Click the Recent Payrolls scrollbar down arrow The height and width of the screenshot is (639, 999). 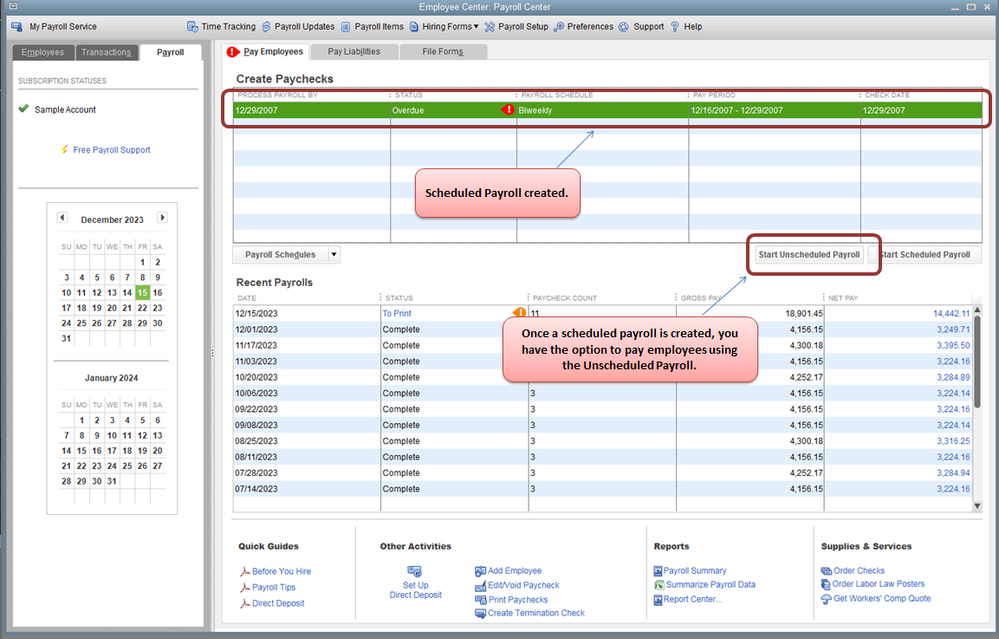point(977,506)
